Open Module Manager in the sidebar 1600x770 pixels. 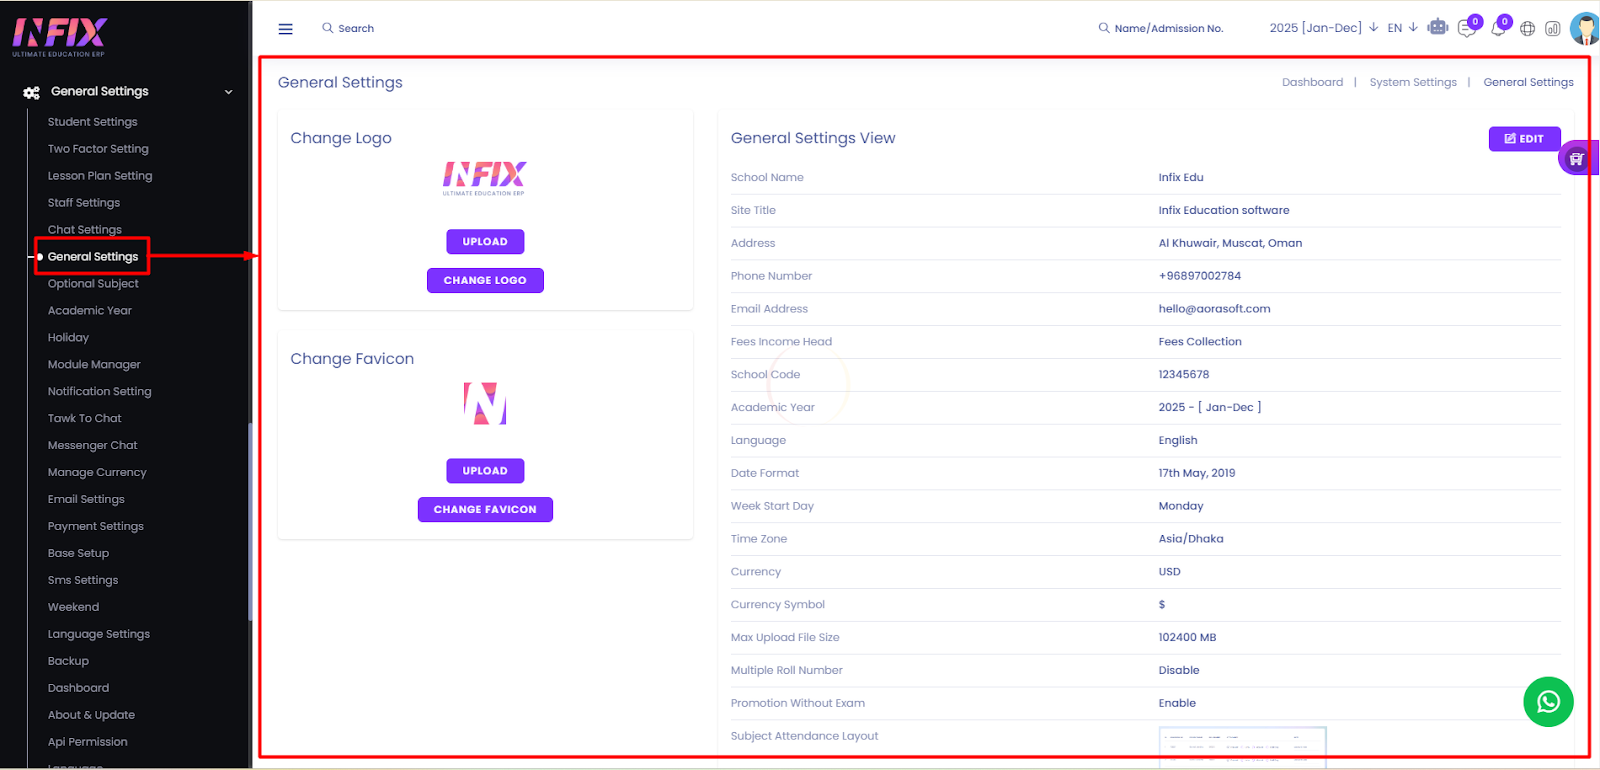(x=94, y=365)
